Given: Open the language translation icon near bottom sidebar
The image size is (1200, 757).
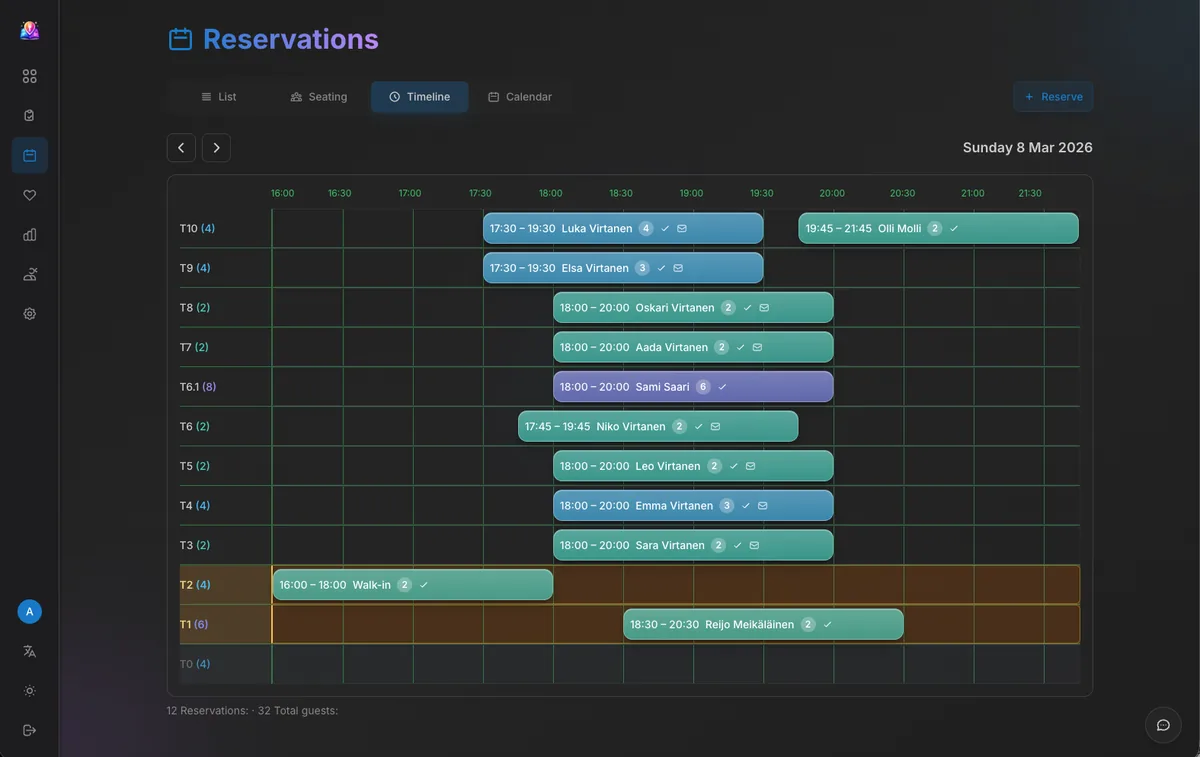Looking at the screenshot, I should [29, 651].
